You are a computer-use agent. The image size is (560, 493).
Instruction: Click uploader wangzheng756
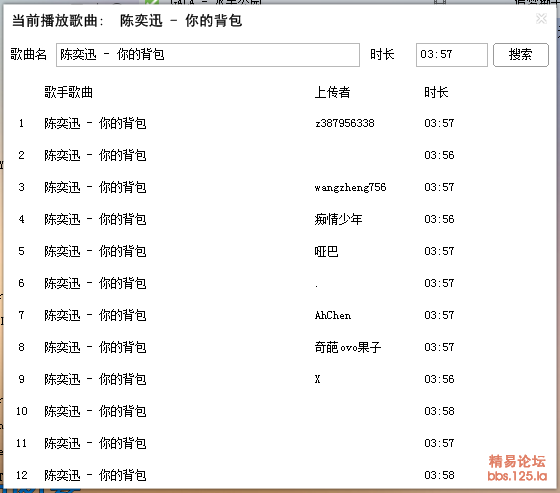pyautogui.click(x=350, y=187)
